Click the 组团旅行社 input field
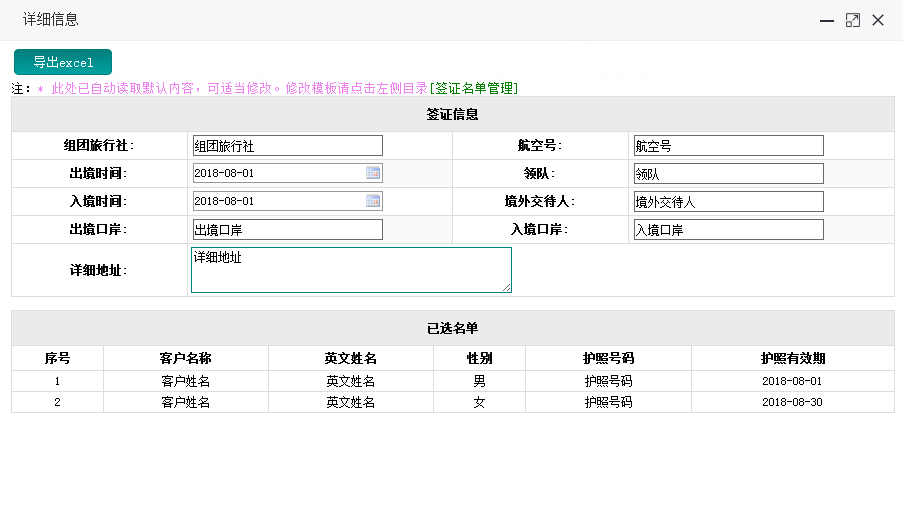903x519 pixels. click(x=287, y=146)
